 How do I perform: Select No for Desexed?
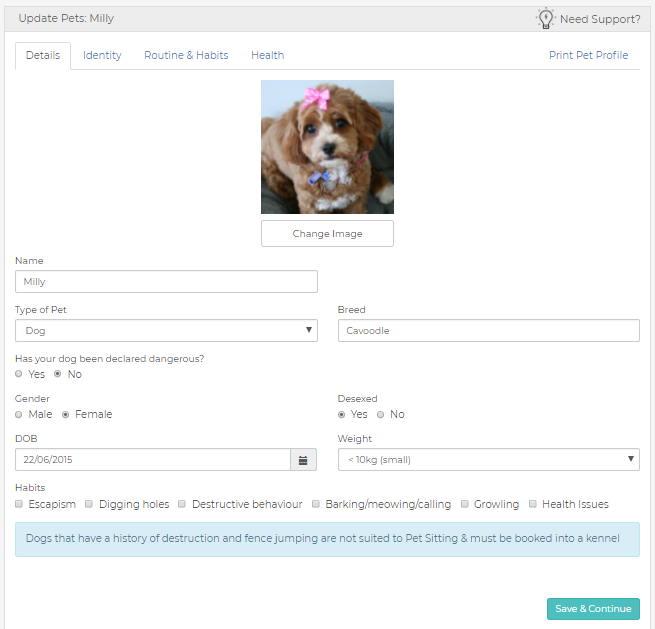click(380, 414)
